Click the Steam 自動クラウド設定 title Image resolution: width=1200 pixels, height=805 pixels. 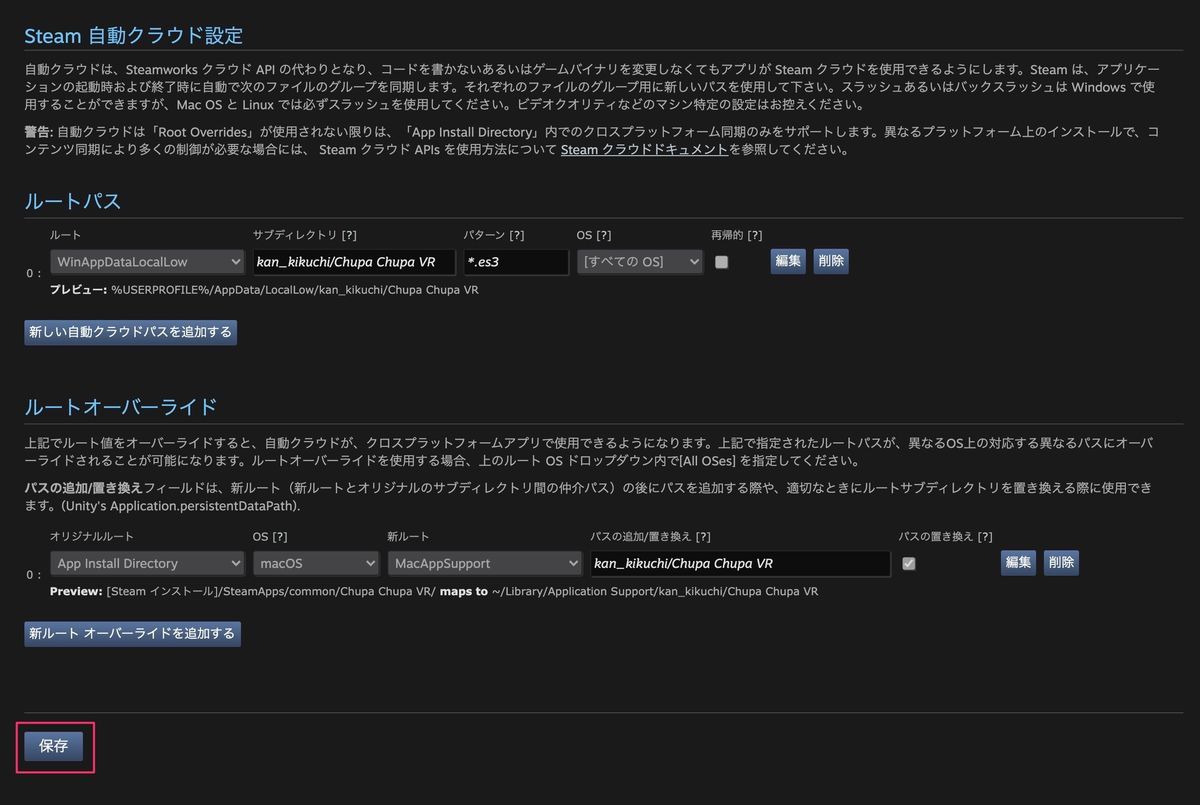[134, 36]
